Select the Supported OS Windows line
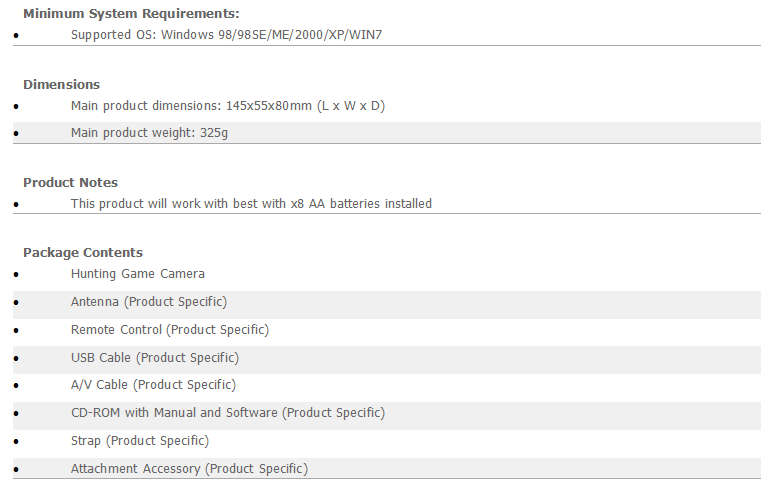783x486 pixels. pos(226,35)
